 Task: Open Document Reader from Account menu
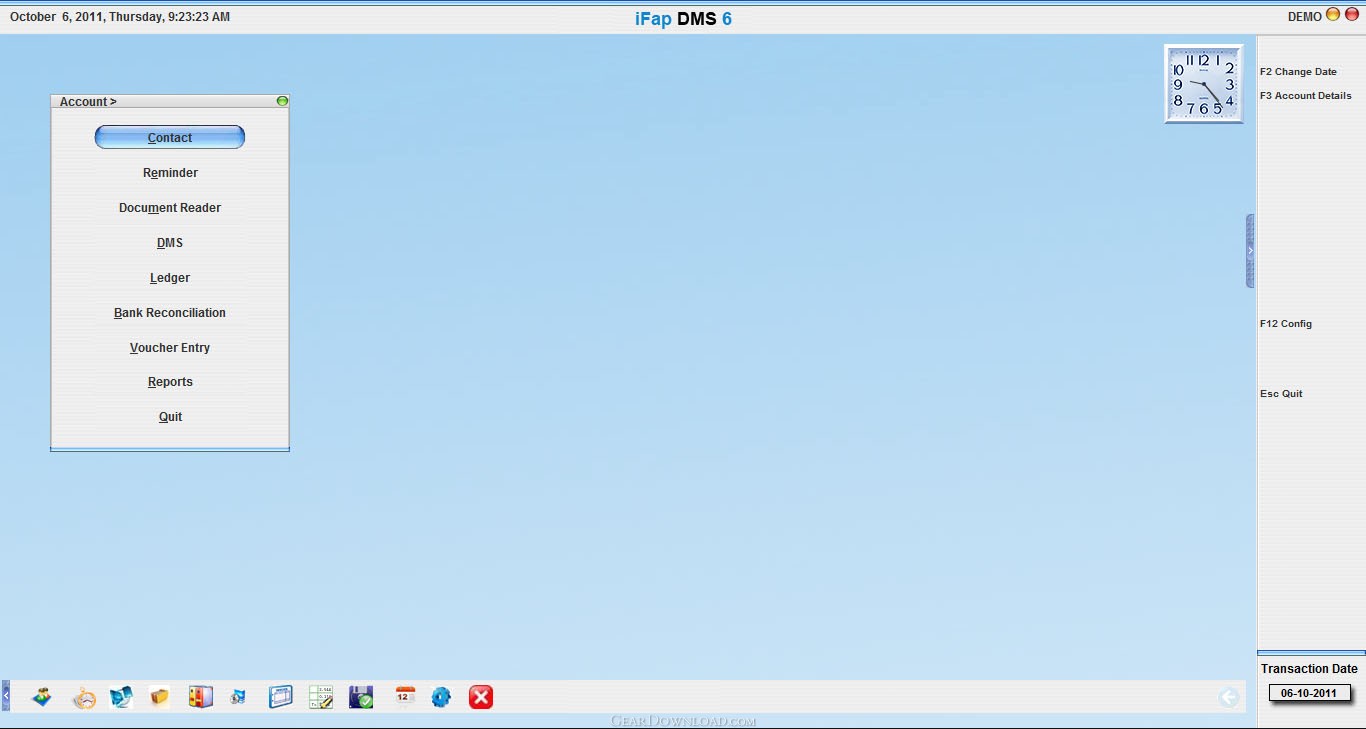(x=170, y=208)
